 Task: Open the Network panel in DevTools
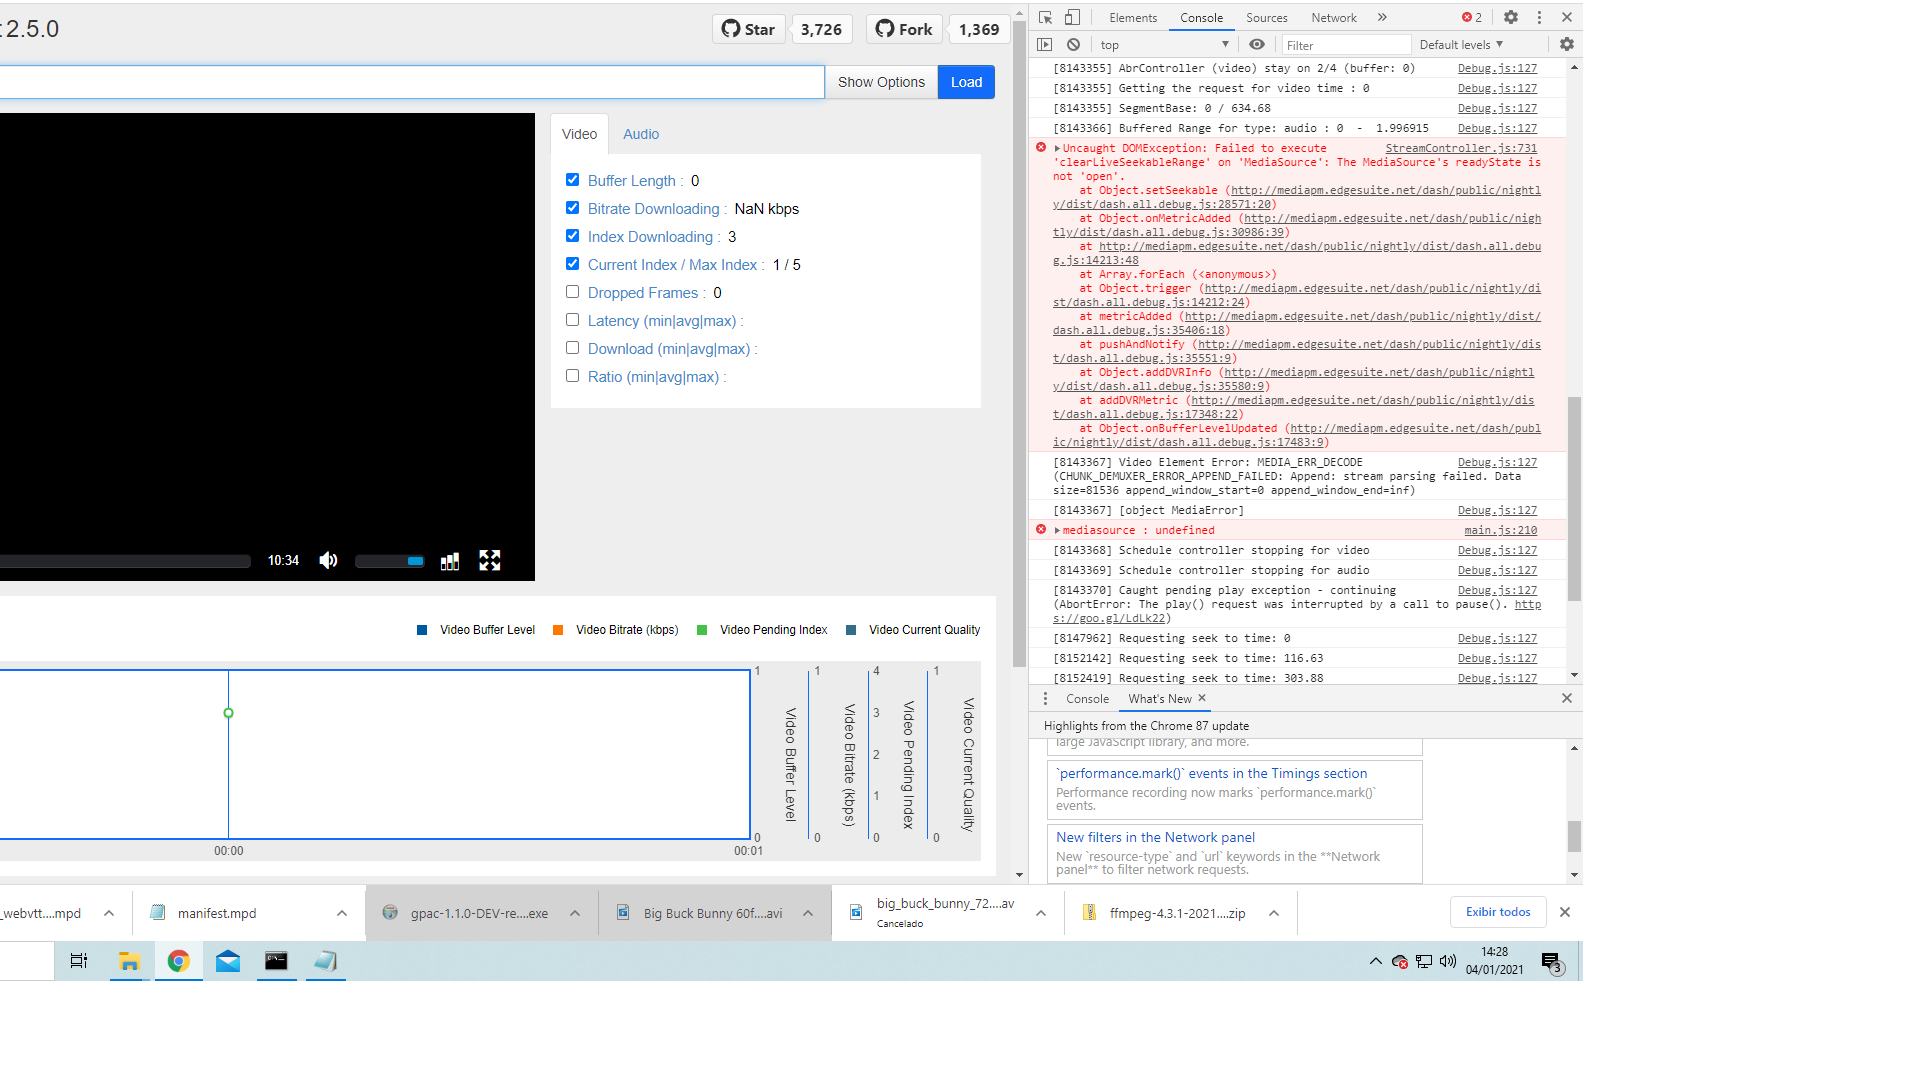coord(1334,17)
